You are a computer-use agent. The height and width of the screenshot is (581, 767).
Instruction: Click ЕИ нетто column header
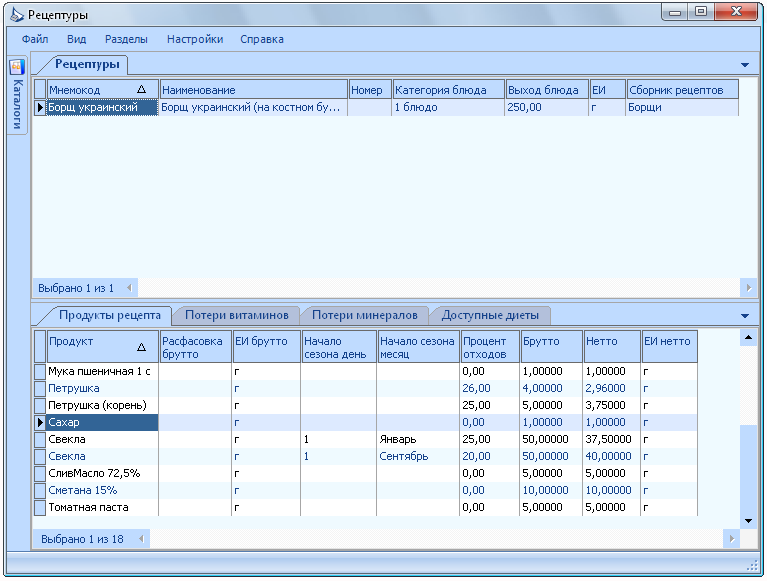click(x=669, y=347)
